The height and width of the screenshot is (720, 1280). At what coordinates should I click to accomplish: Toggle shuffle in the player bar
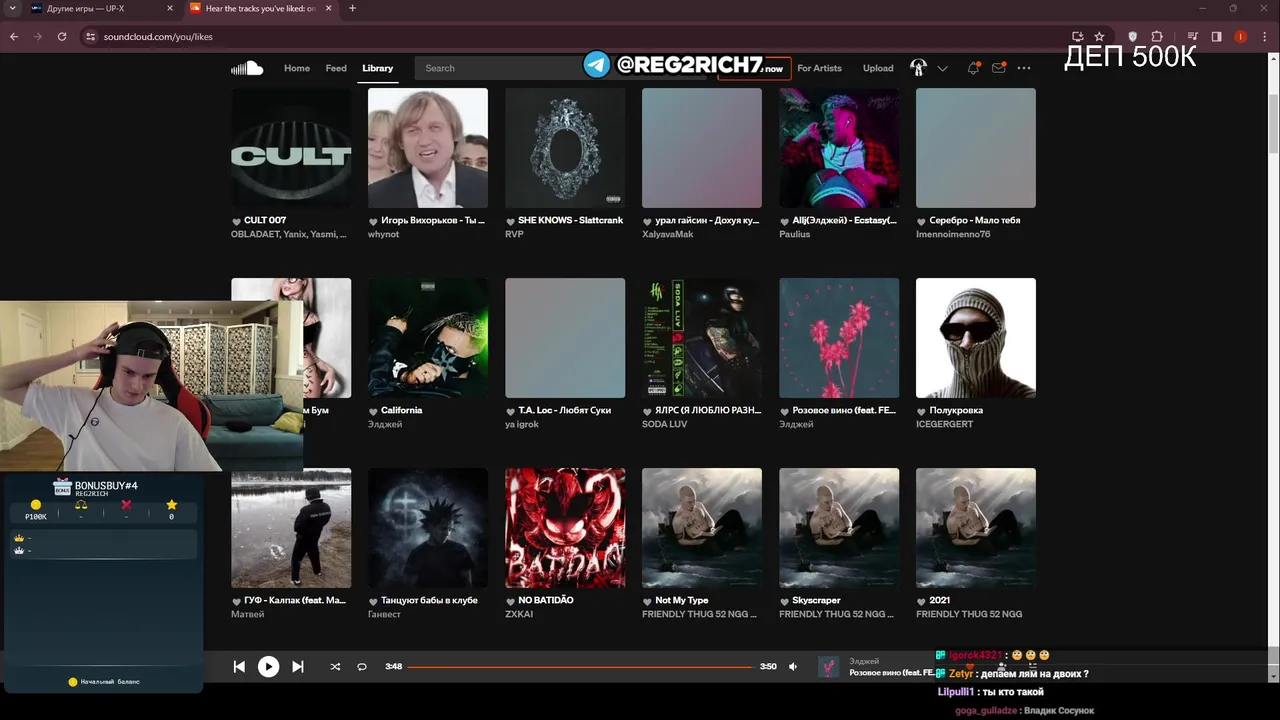[x=335, y=667]
